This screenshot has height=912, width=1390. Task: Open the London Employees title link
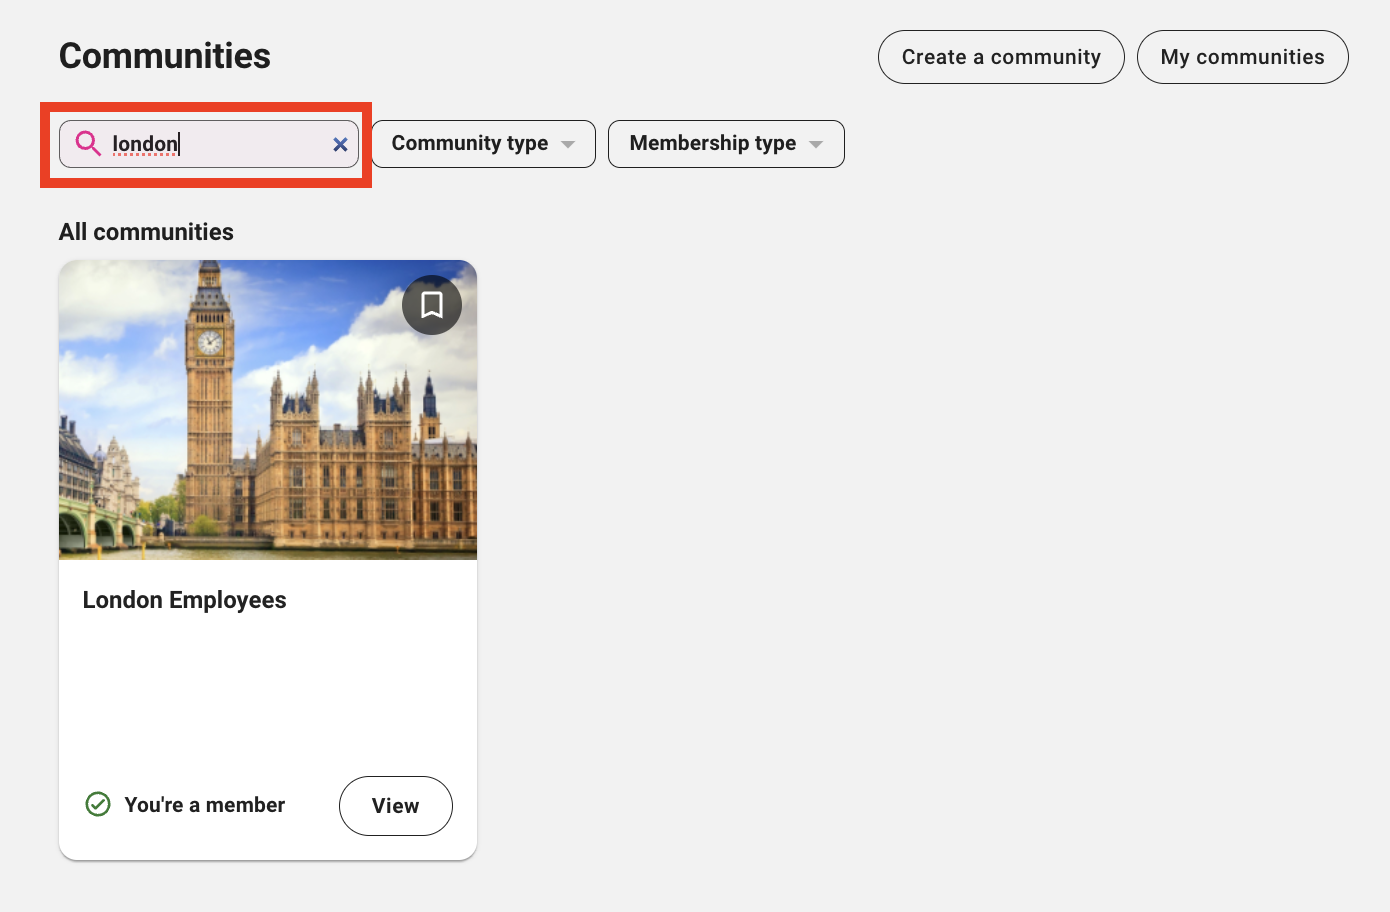185,600
